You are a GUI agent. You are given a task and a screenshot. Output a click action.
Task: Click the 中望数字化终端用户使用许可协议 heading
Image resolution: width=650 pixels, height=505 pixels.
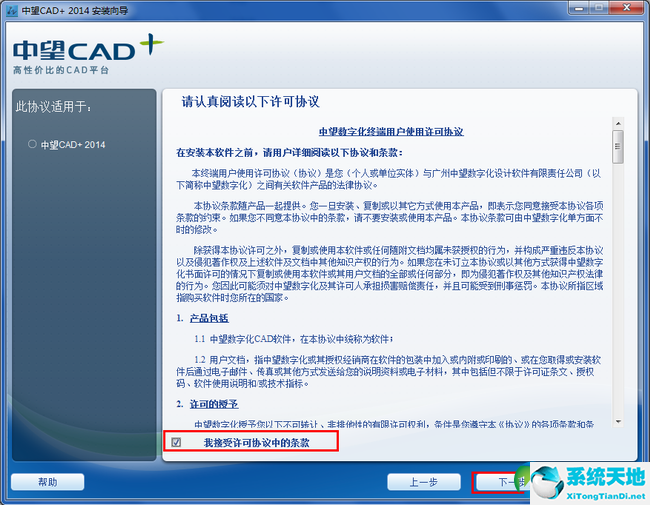pyautogui.click(x=391, y=132)
